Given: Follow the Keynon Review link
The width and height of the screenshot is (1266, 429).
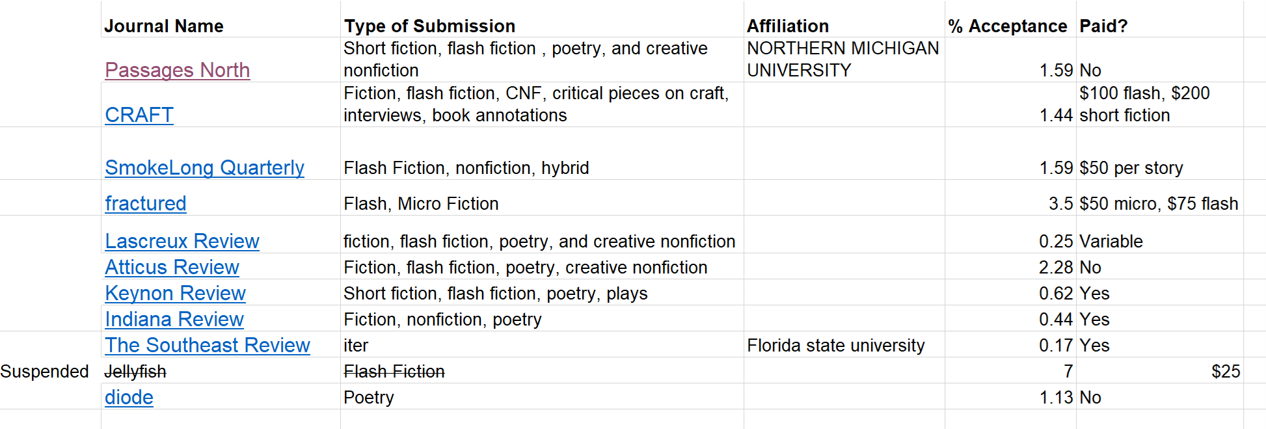Looking at the screenshot, I should click(x=175, y=293).
